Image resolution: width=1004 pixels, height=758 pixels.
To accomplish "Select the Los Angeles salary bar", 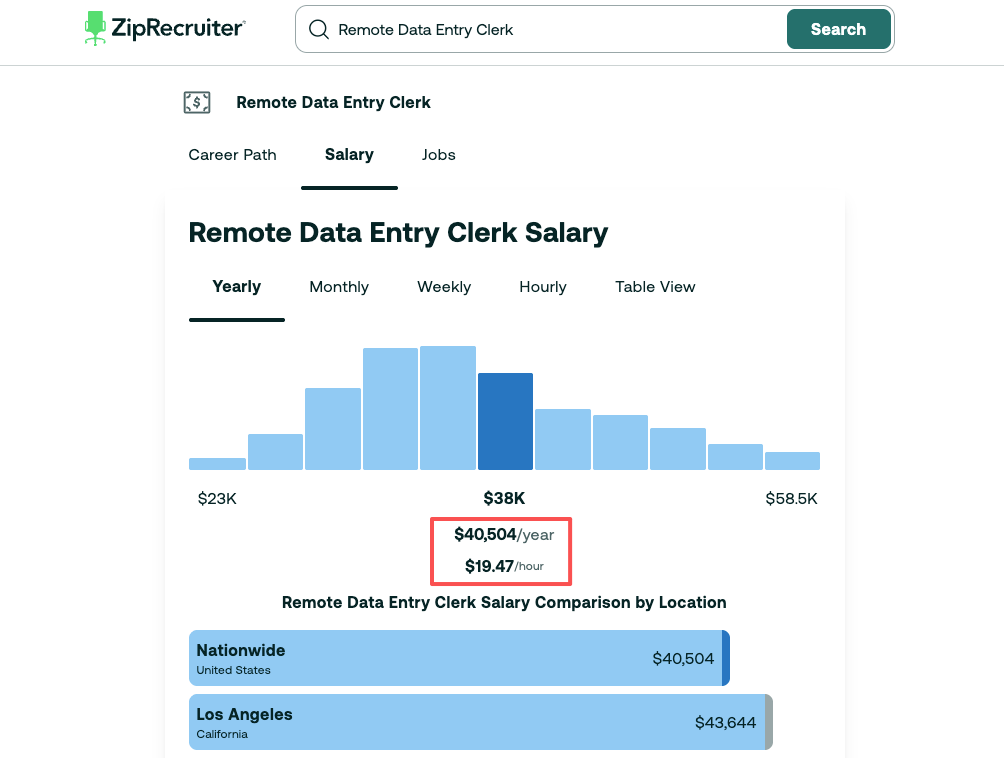I will coord(477,721).
